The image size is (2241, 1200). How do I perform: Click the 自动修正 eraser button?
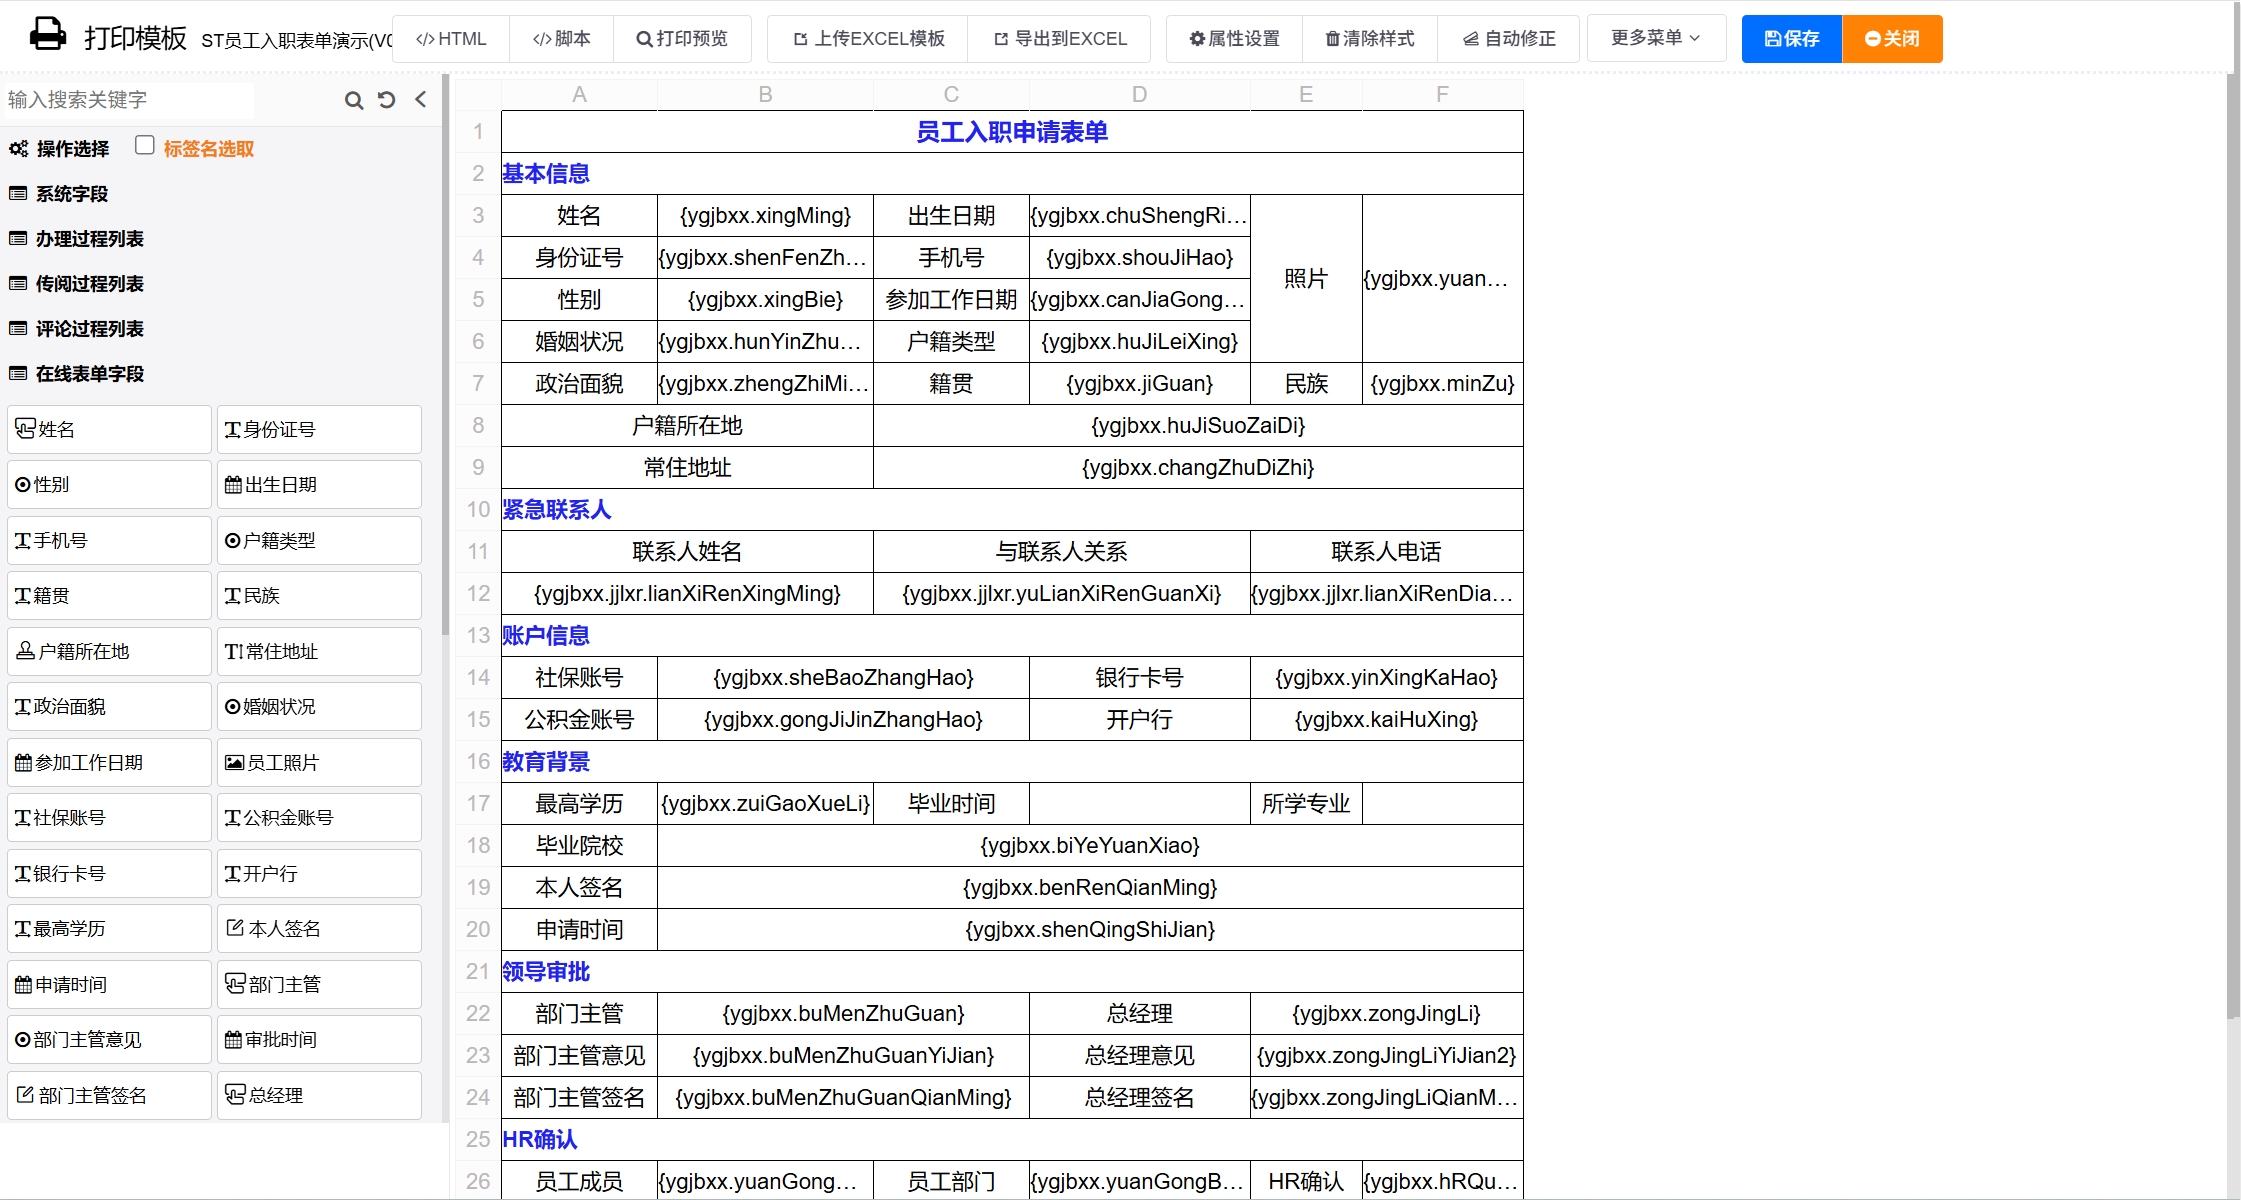point(1509,39)
